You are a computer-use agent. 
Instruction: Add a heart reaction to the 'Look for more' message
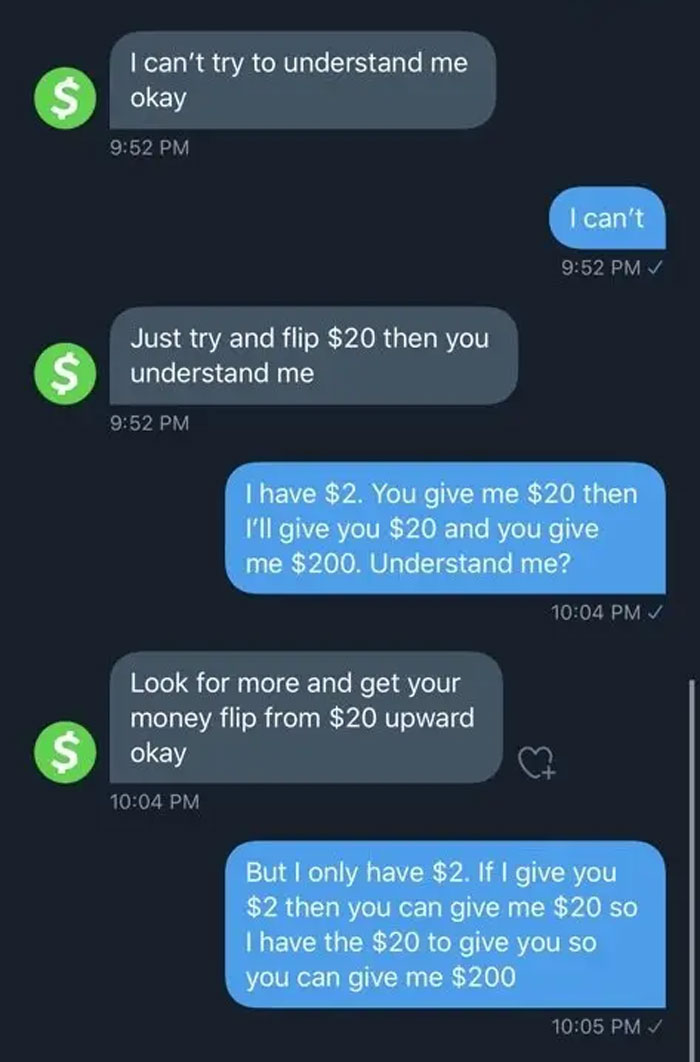coord(538,763)
